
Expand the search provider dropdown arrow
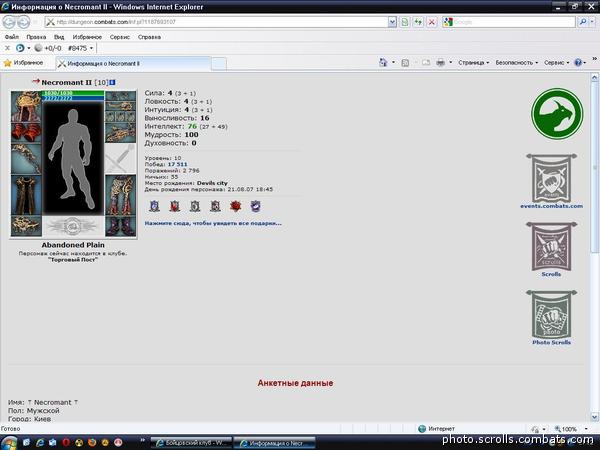pyautogui.click(x=592, y=22)
